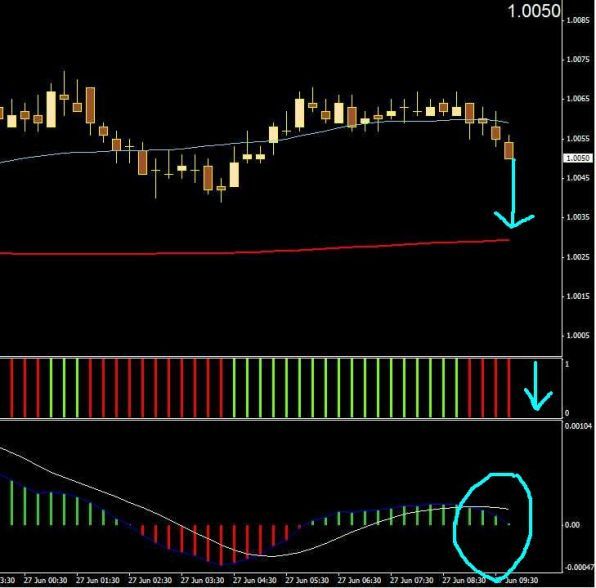Click the large 1.0050 price readout top right
Screen dimensions: 596x588
534,11
